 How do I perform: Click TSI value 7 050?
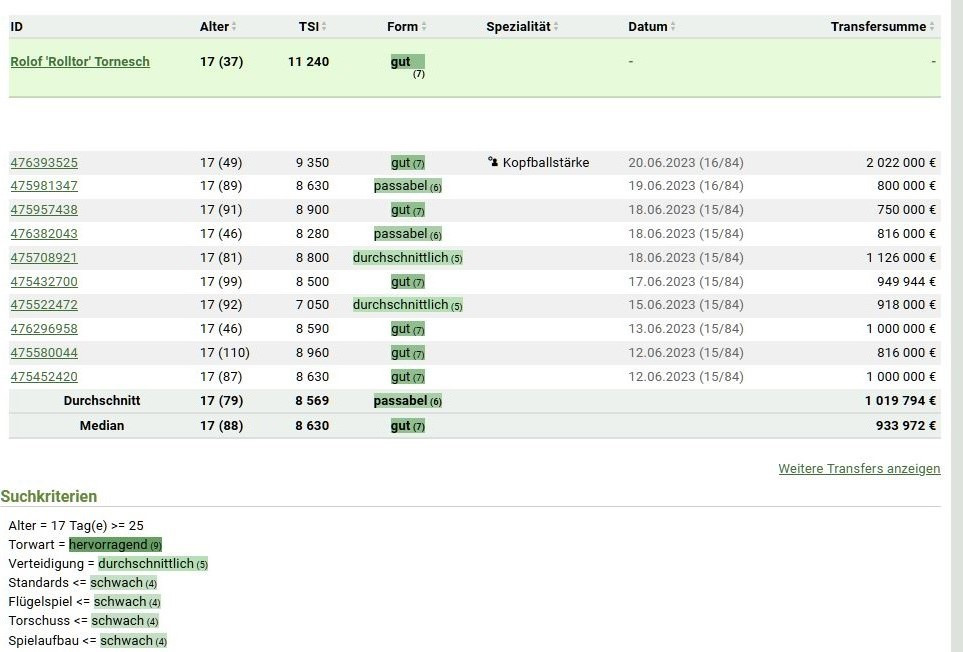coord(312,305)
